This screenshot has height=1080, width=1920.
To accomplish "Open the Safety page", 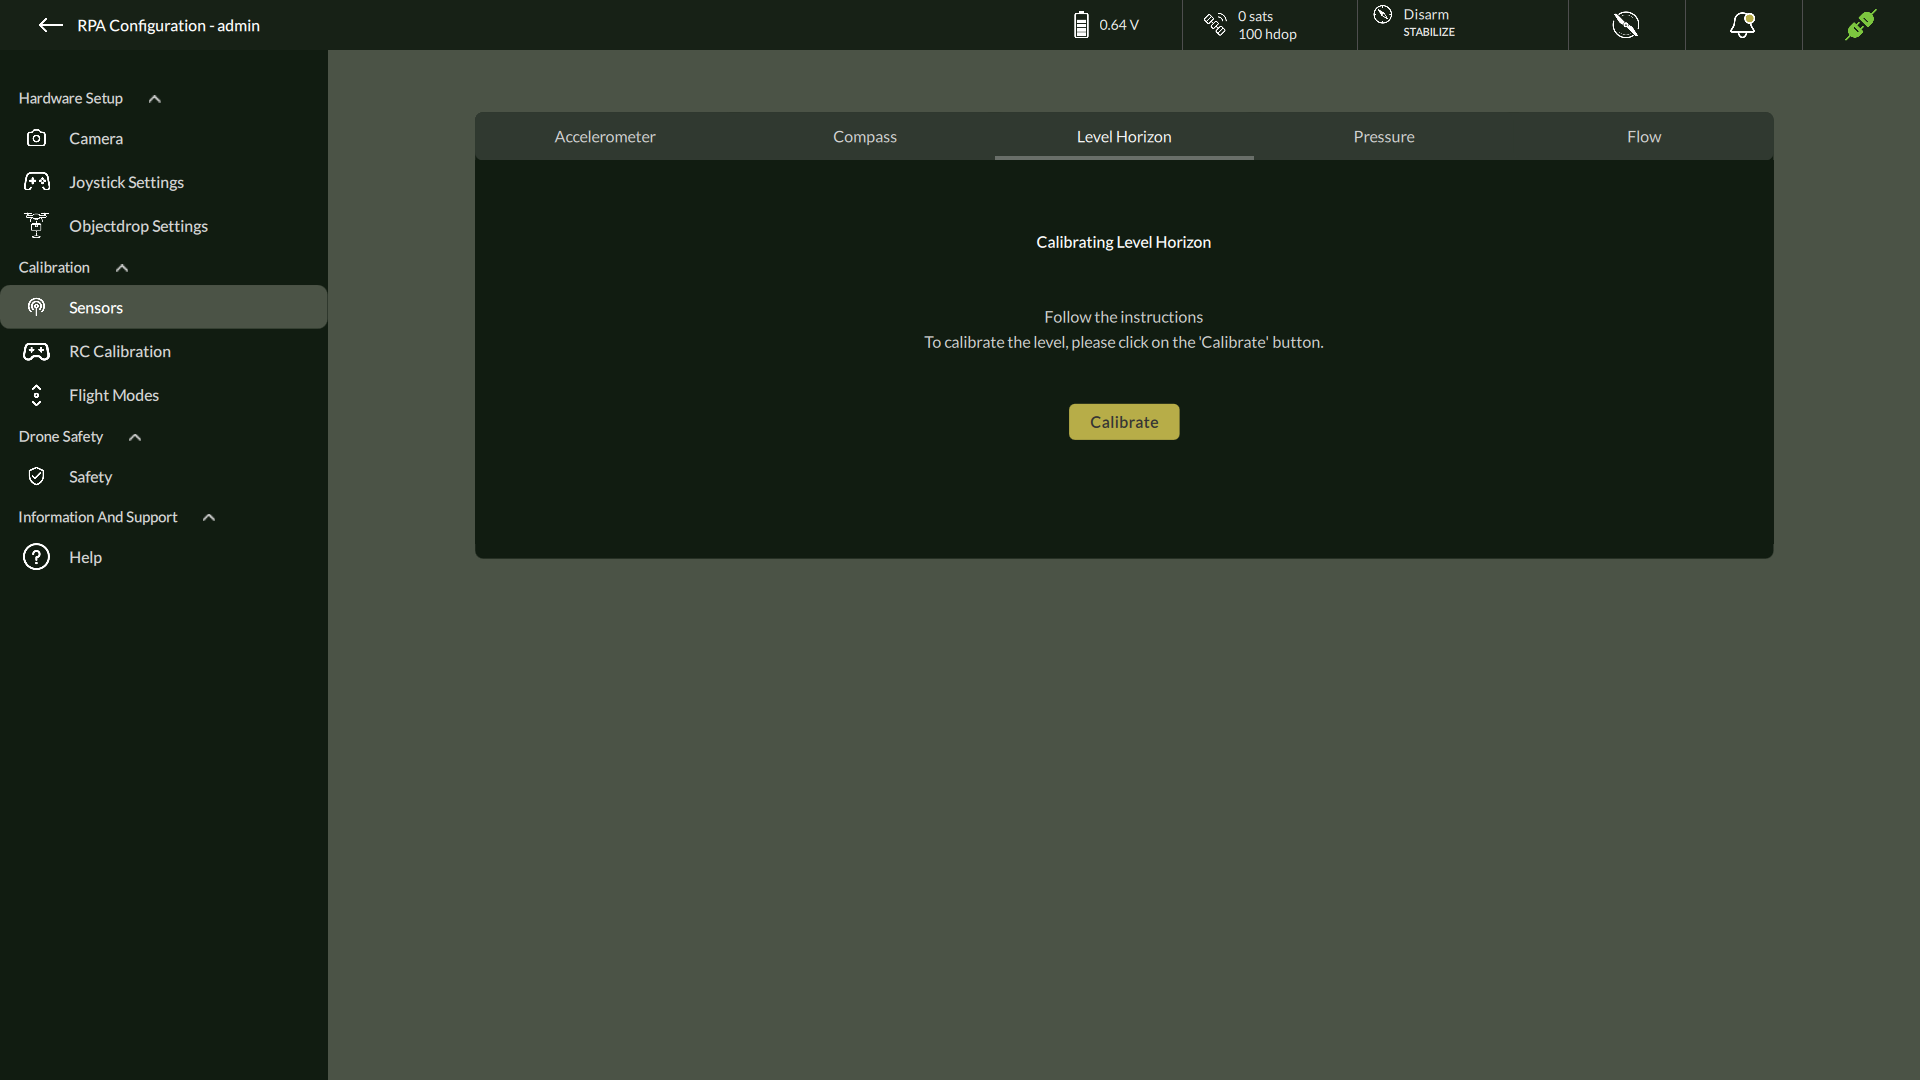I will pyautogui.click(x=164, y=476).
